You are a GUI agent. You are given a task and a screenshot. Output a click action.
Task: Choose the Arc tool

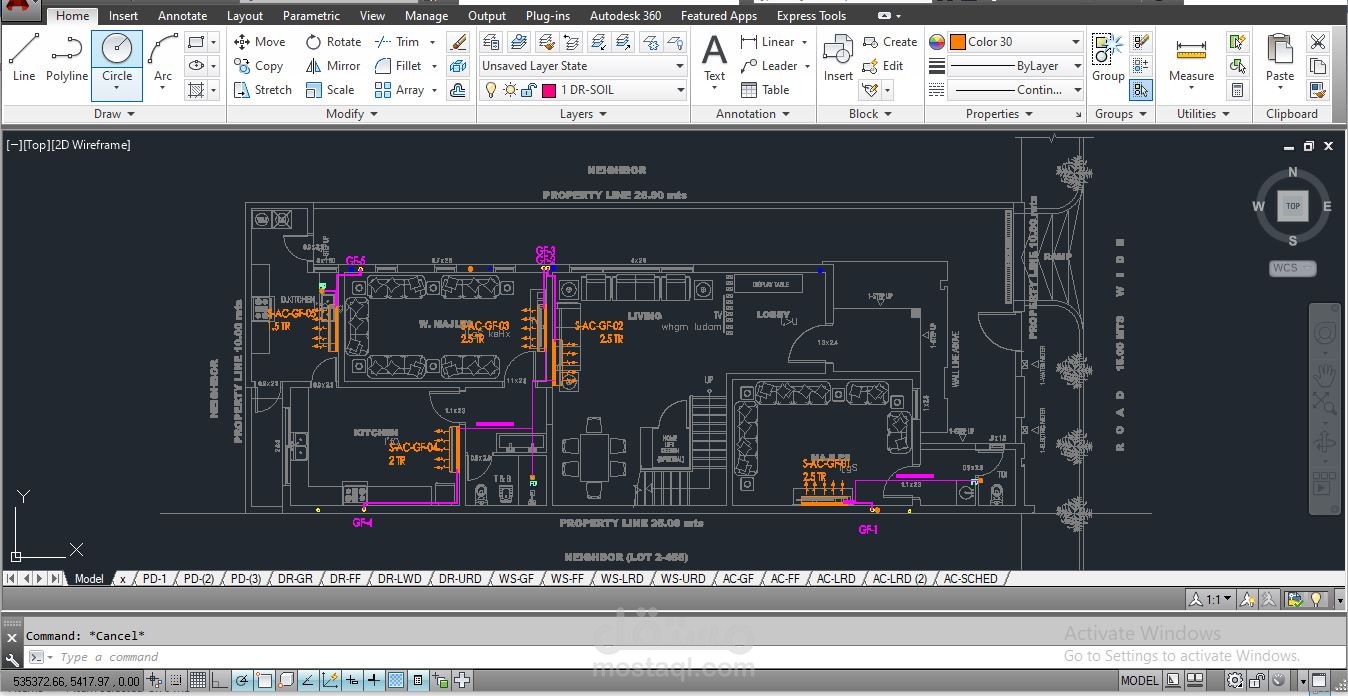163,57
